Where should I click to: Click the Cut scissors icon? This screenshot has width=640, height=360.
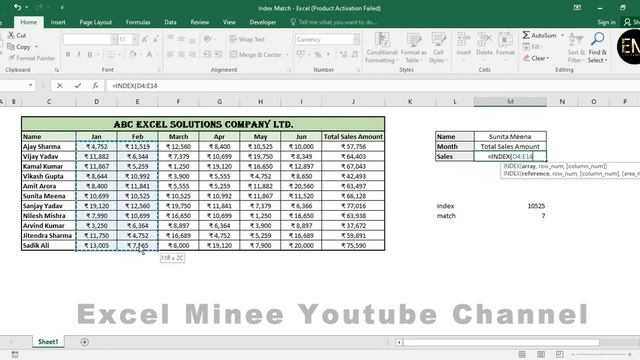tap(11, 36)
